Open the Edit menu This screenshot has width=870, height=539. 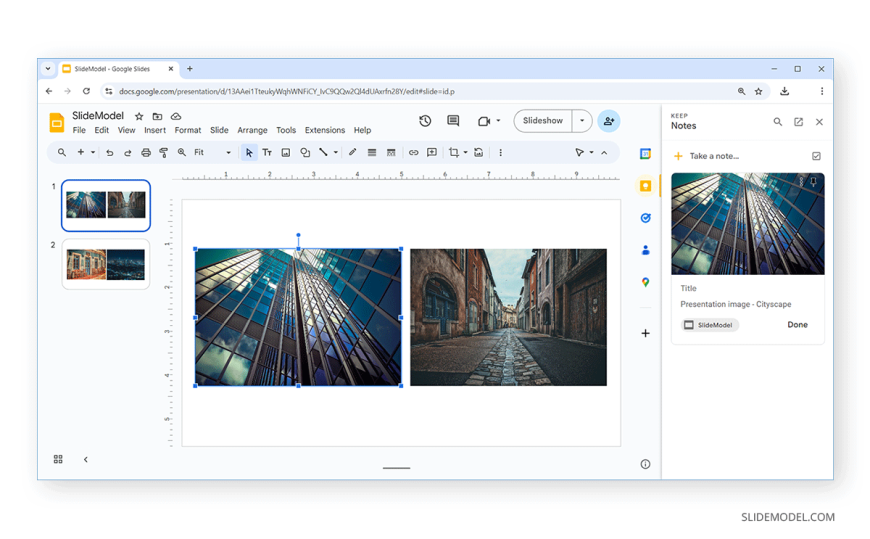pos(102,130)
